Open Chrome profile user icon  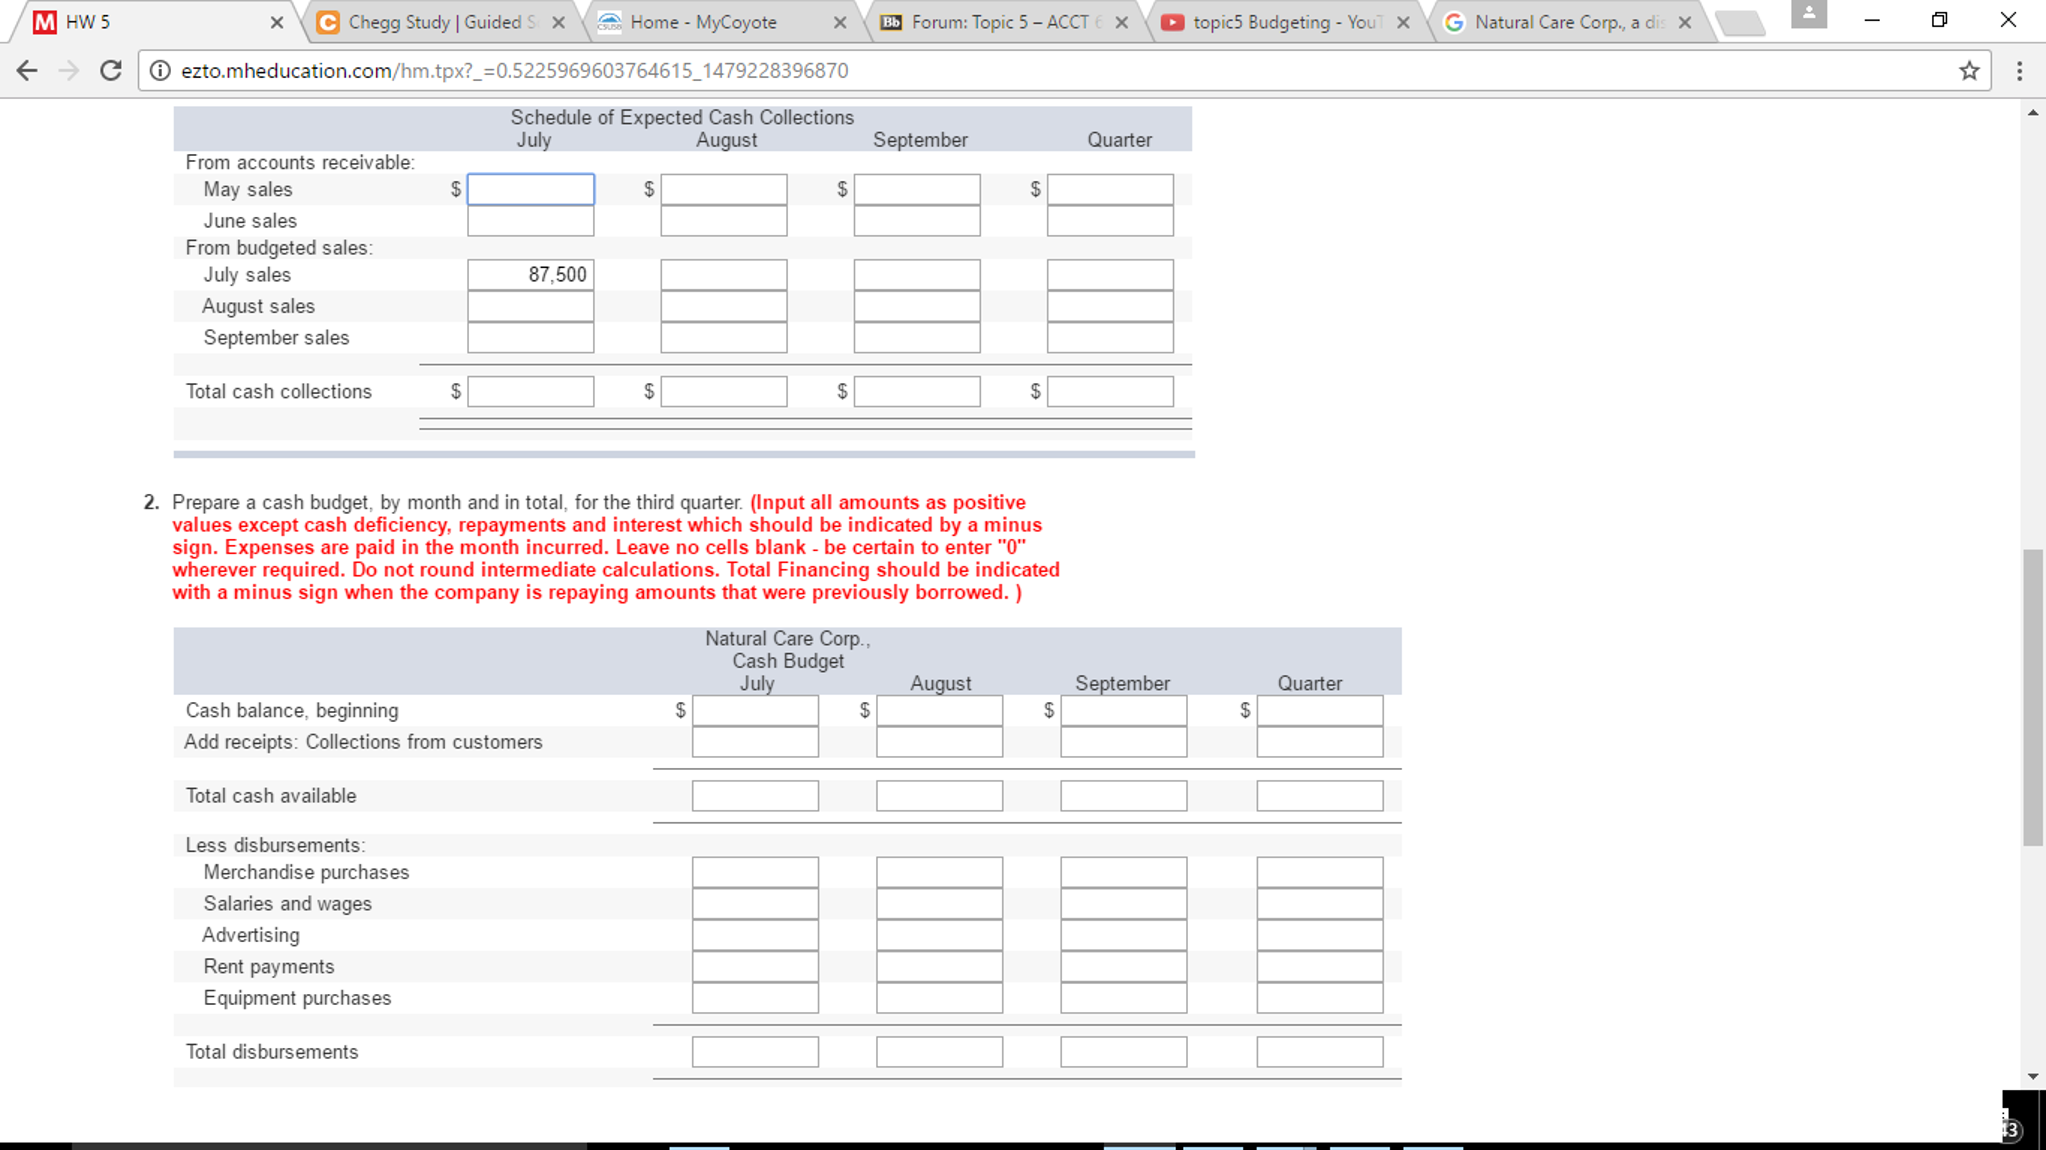(x=1808, y=14)
